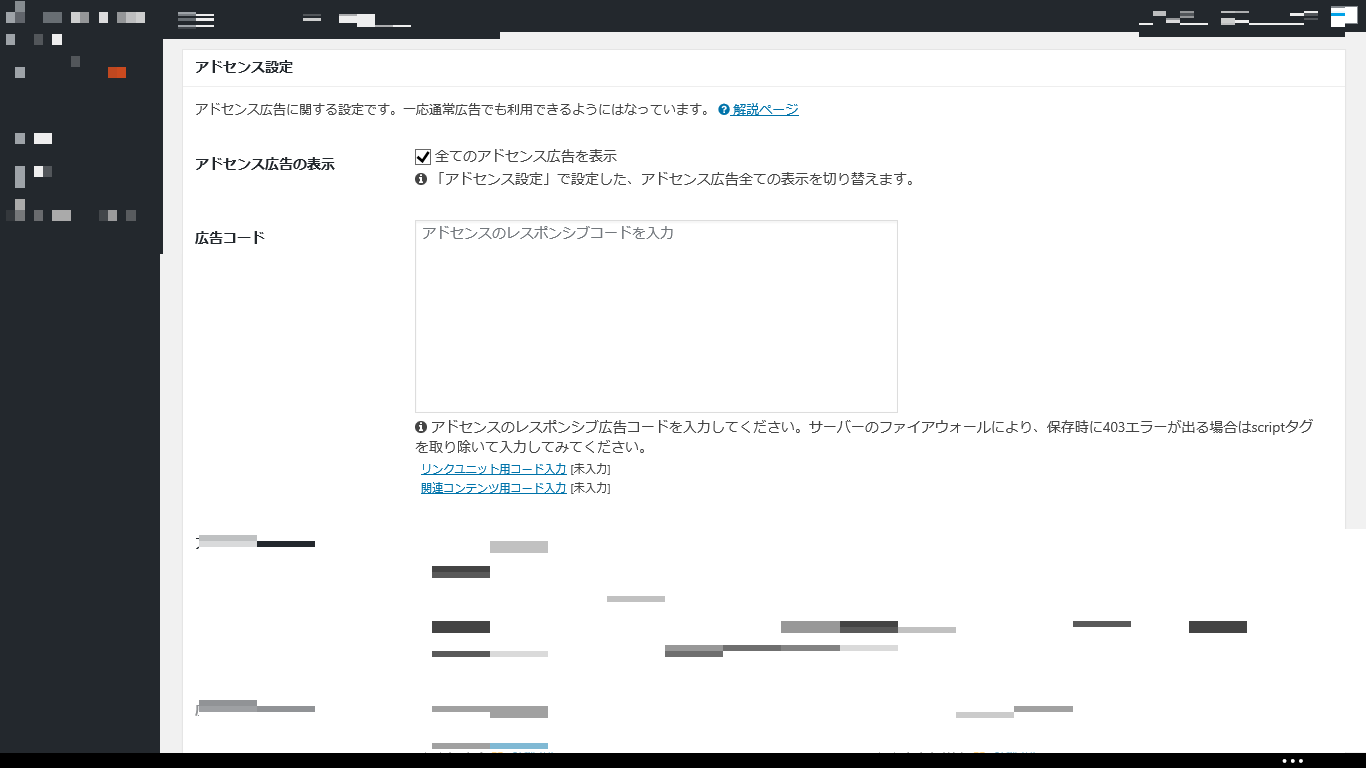The width and height of the screenshot is (1366, 768).
Task: Click the user avatar at top-right corner
Action: point(1343,15)
